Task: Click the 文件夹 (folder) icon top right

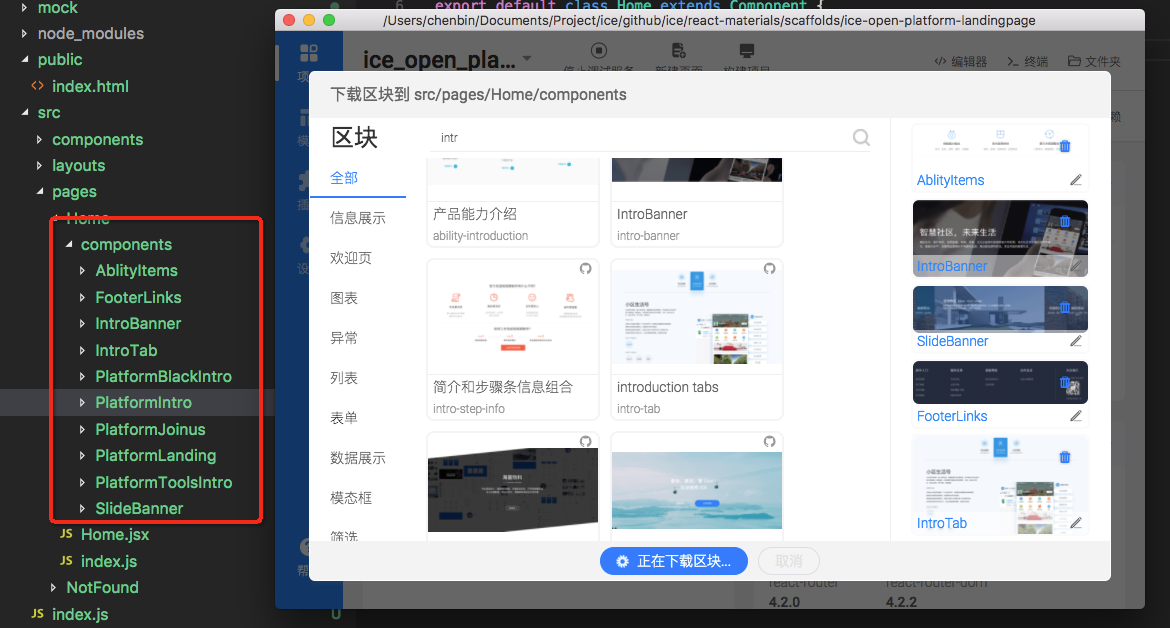Action: (1093, 60)
